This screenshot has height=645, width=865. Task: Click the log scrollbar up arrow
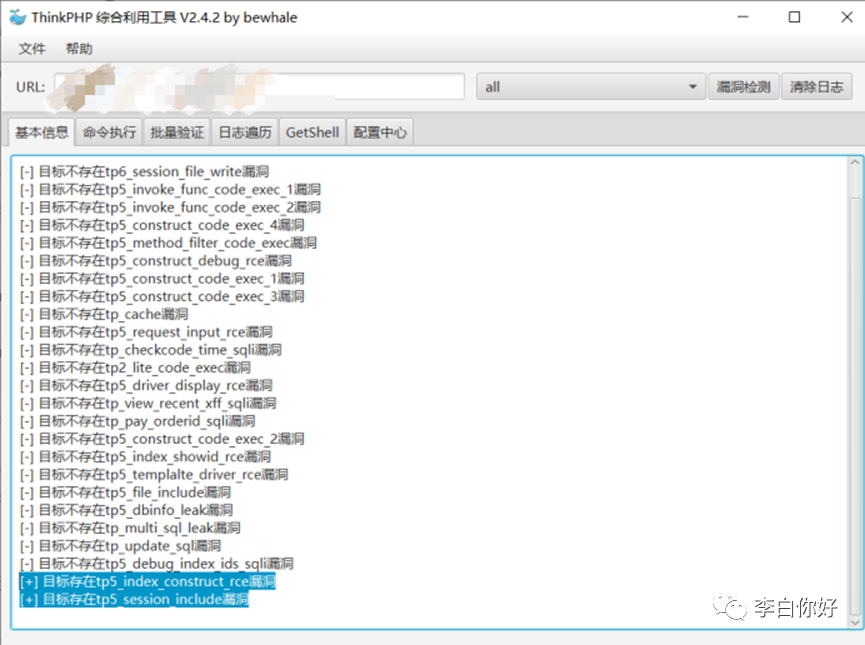tap(855, 162)
